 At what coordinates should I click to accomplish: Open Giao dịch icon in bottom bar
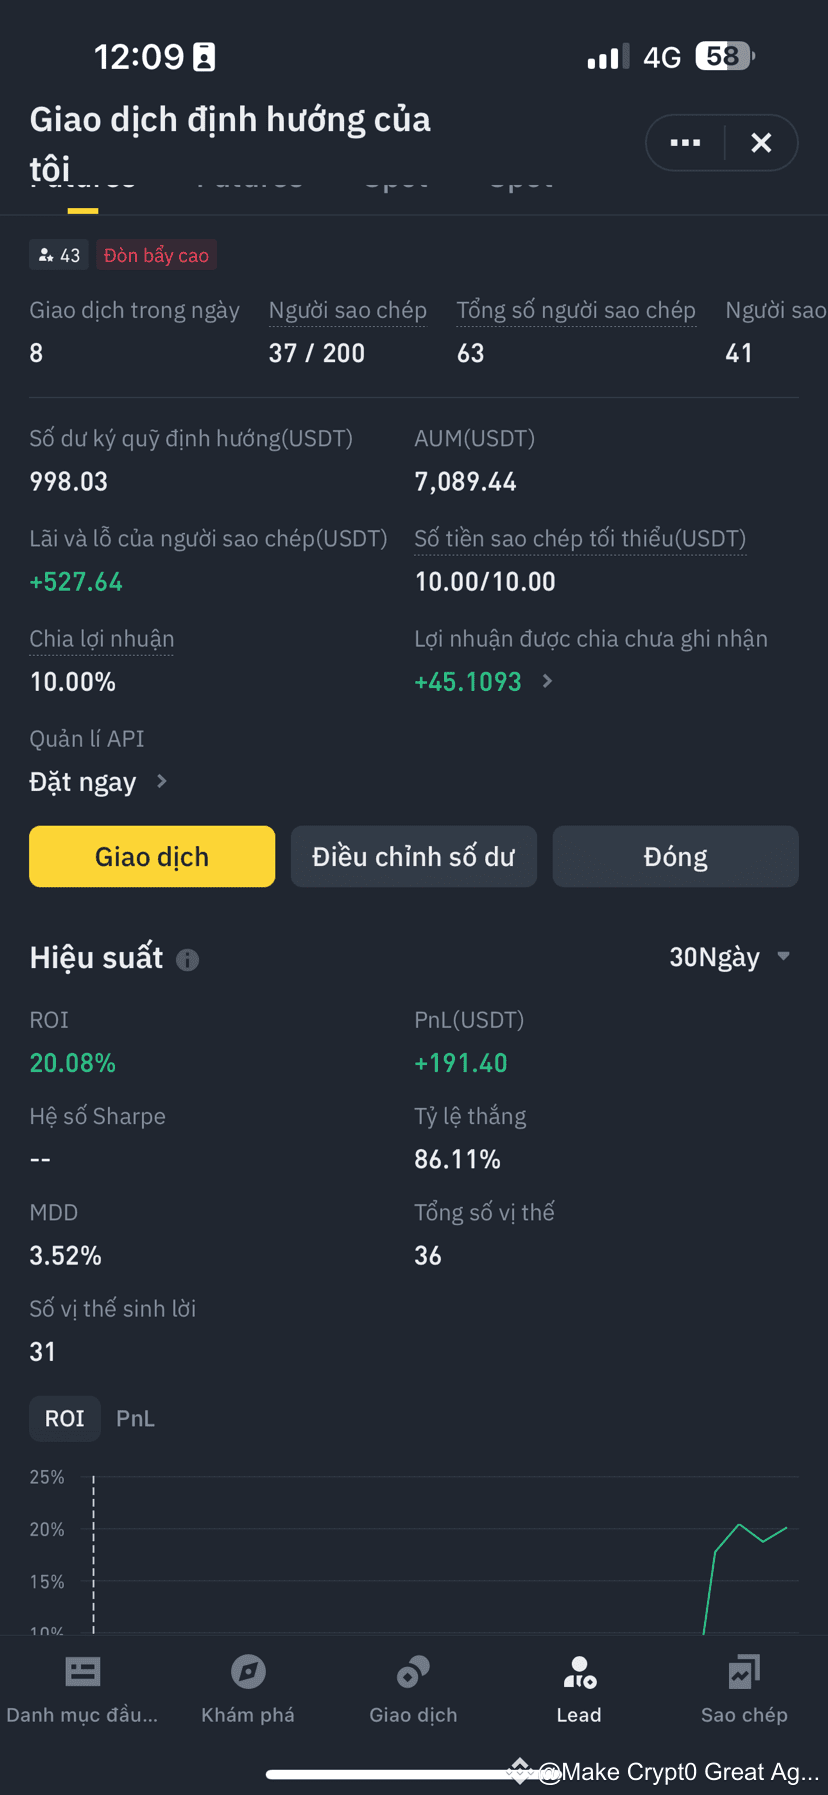coord(413,1671)
